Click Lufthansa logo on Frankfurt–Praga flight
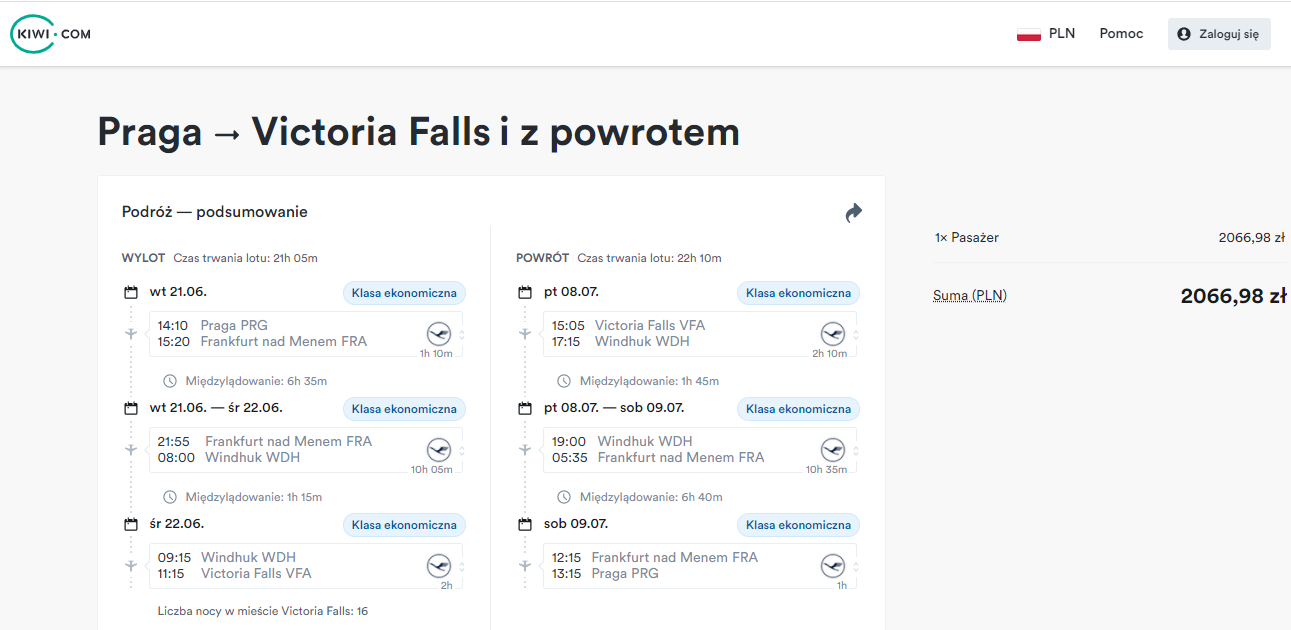1291x630 pixels. [832, 566]
